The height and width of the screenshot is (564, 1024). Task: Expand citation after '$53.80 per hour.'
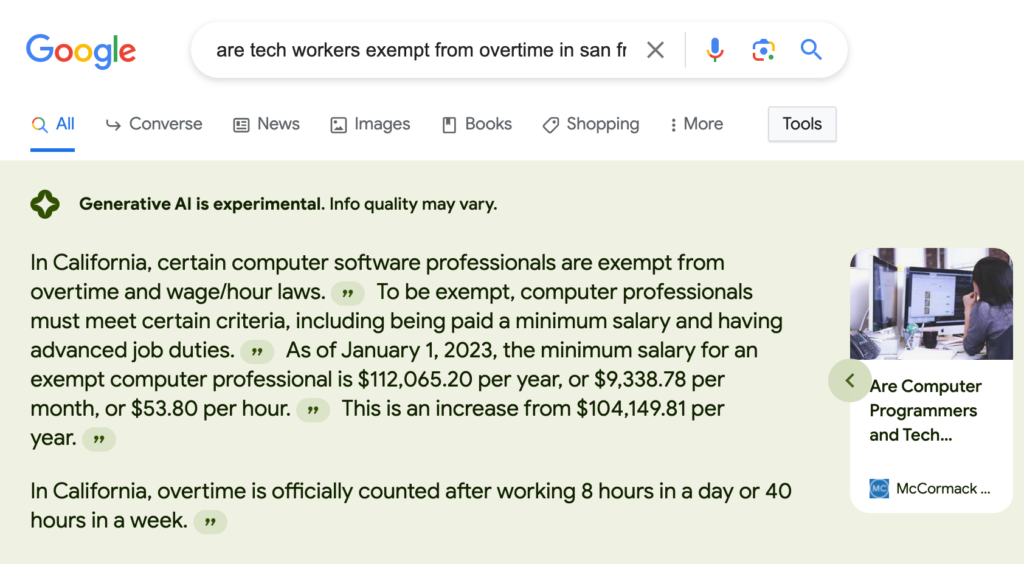click(313, 410)
